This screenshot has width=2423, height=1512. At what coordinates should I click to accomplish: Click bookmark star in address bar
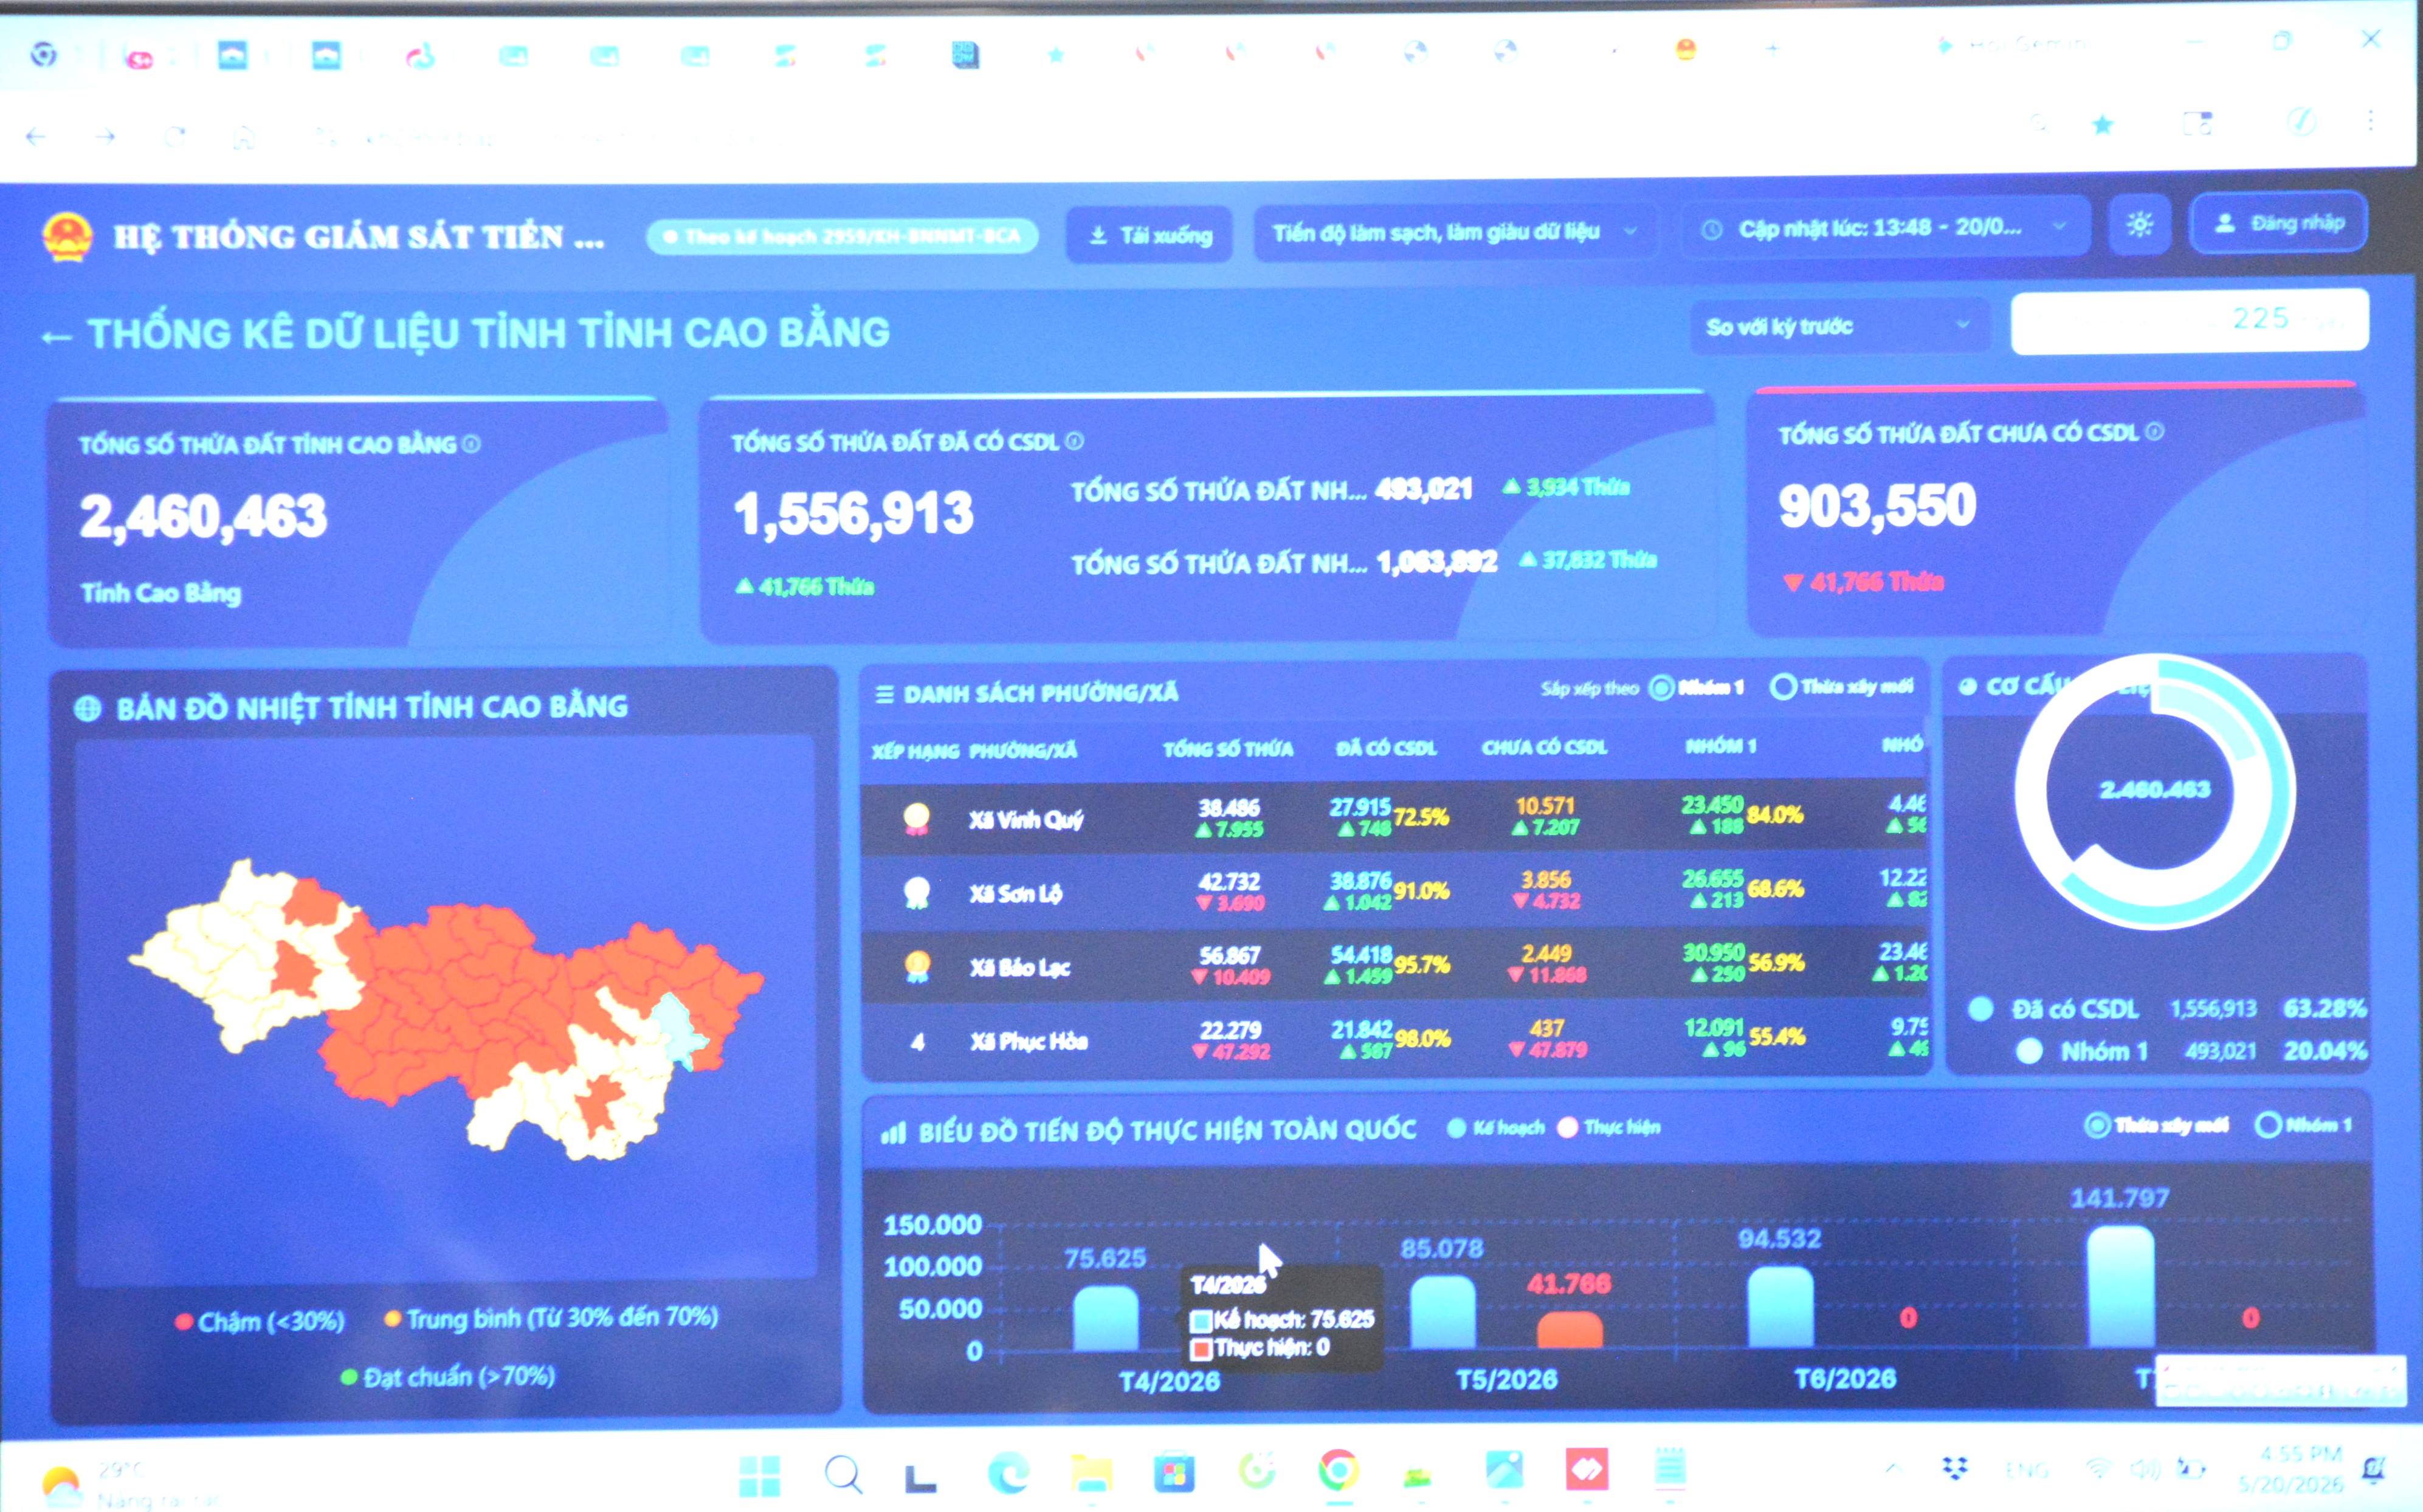click(x=2103, y=125)
